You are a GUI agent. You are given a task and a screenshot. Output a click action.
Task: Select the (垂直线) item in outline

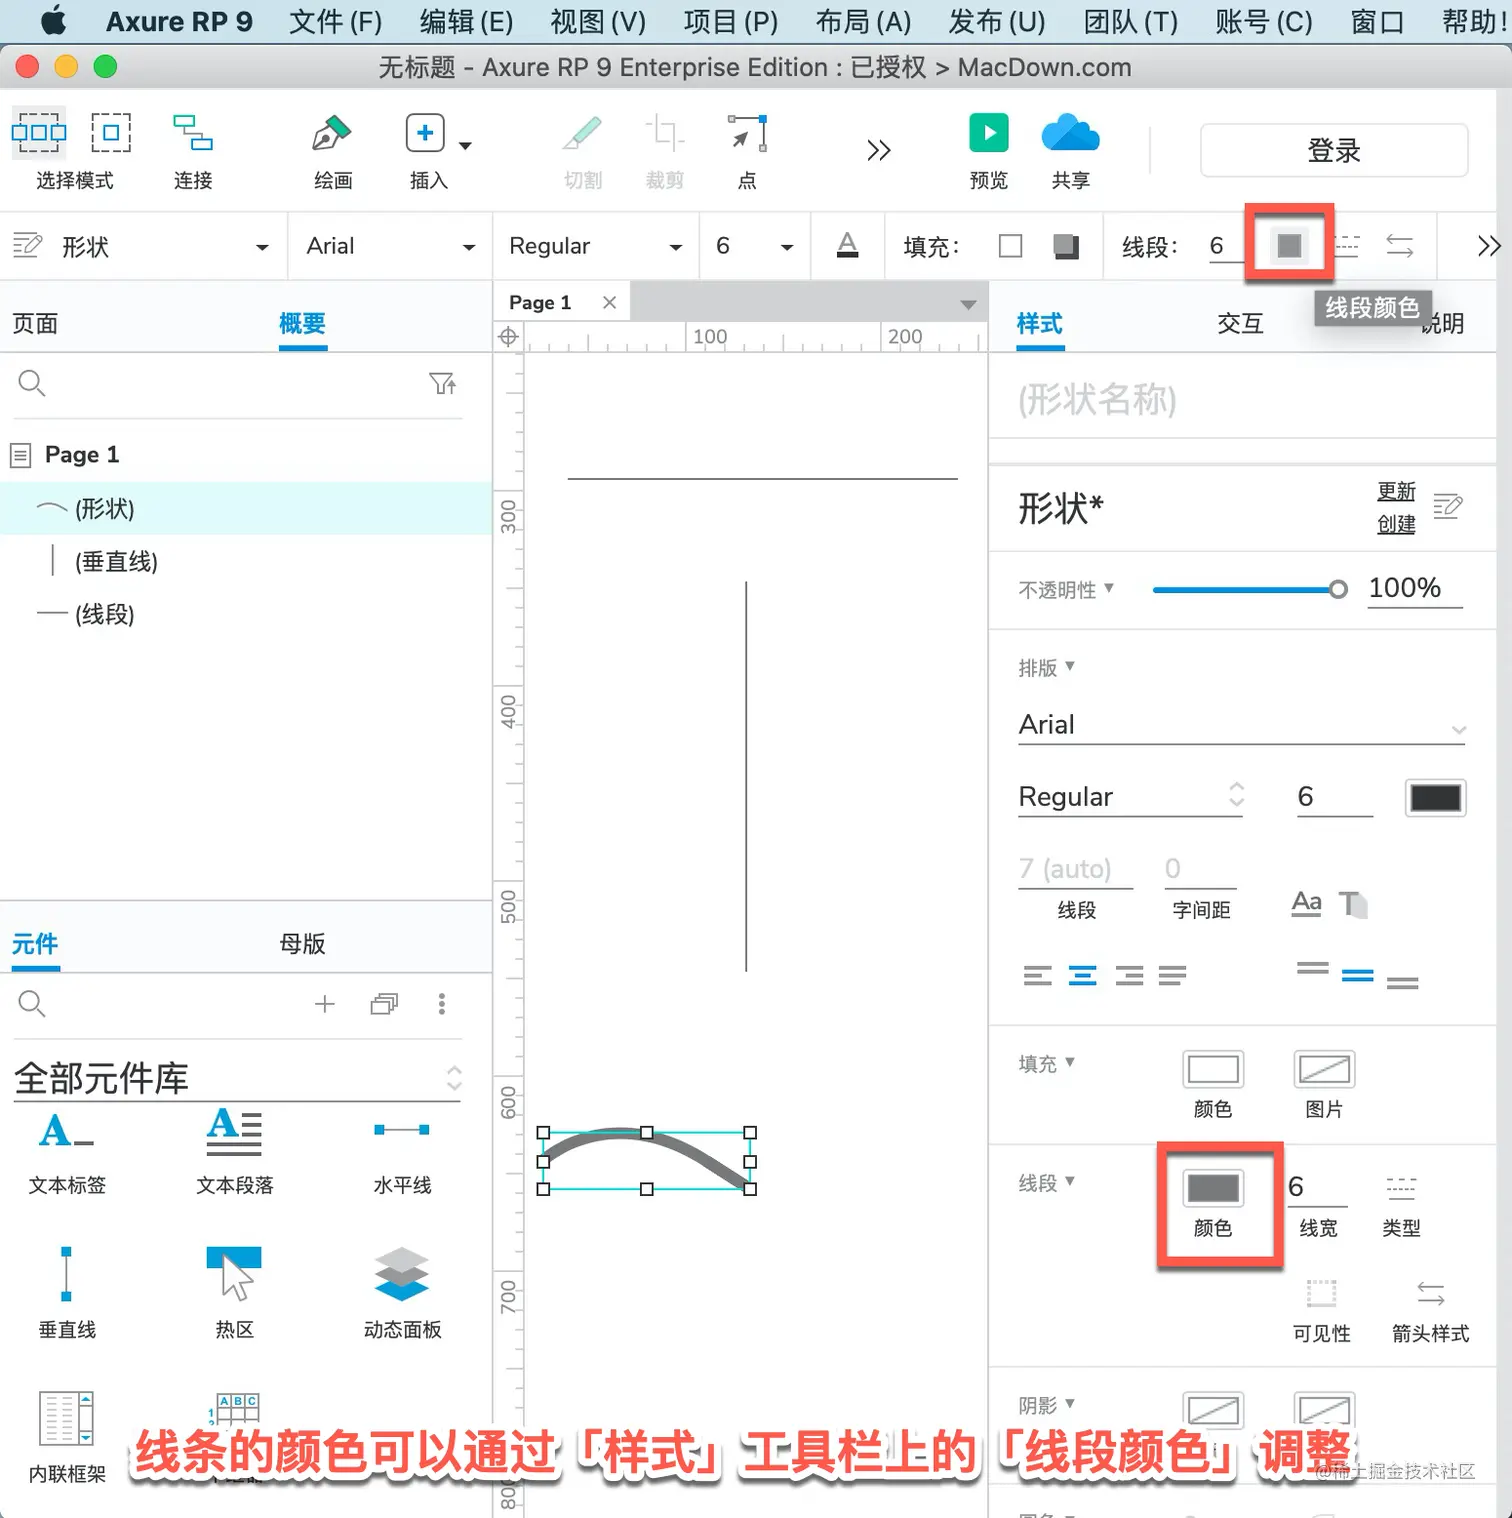pyautogui.click(x=246, y=561)
